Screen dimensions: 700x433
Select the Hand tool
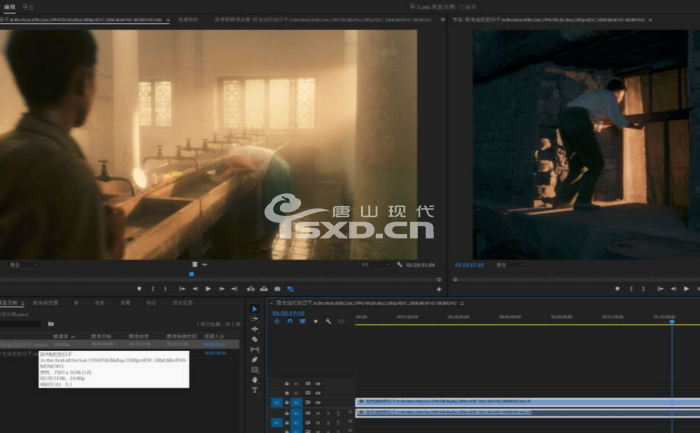254,380
